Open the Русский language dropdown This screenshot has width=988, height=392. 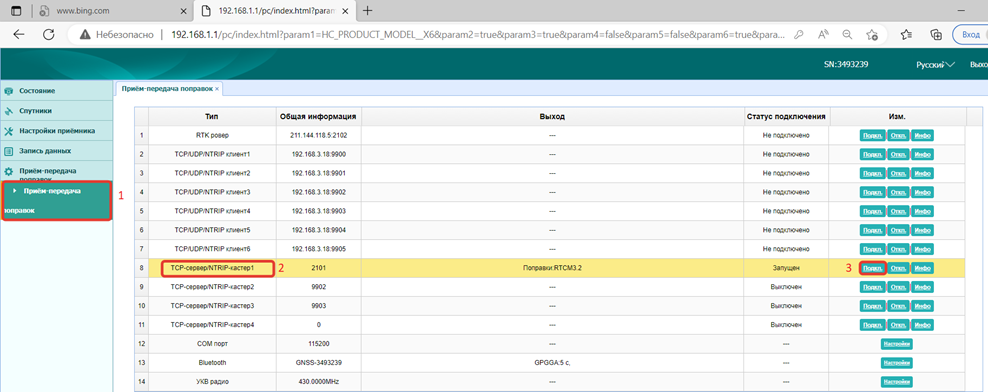pos(935,64)
